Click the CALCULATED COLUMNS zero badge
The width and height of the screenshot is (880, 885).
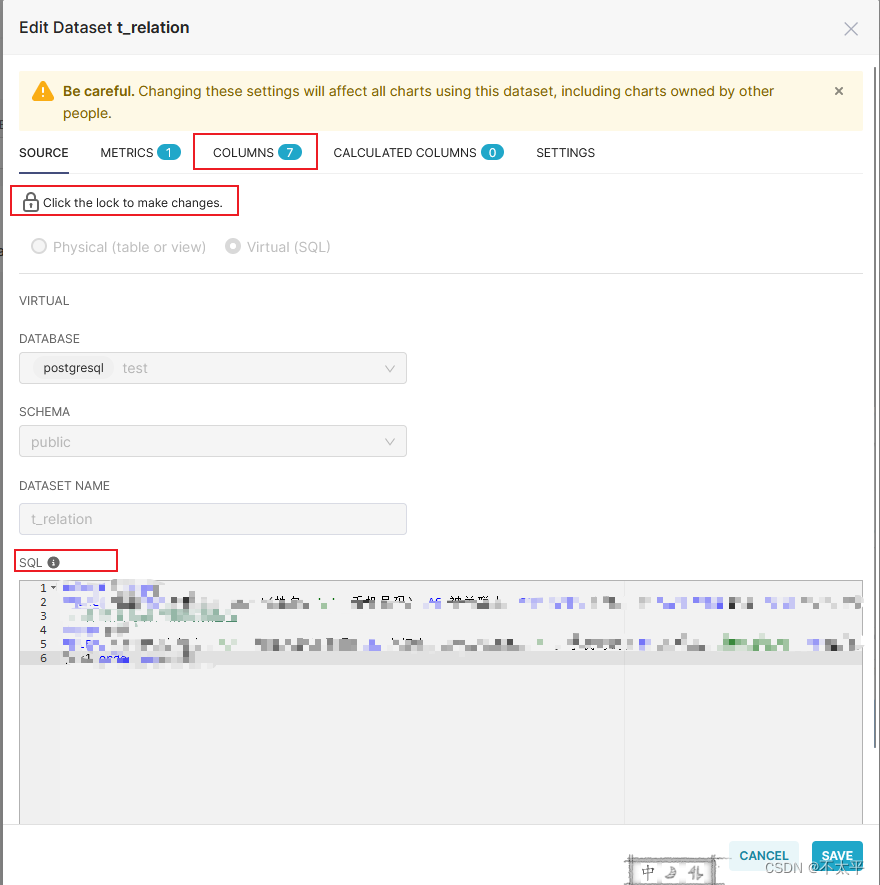[493, 152]
